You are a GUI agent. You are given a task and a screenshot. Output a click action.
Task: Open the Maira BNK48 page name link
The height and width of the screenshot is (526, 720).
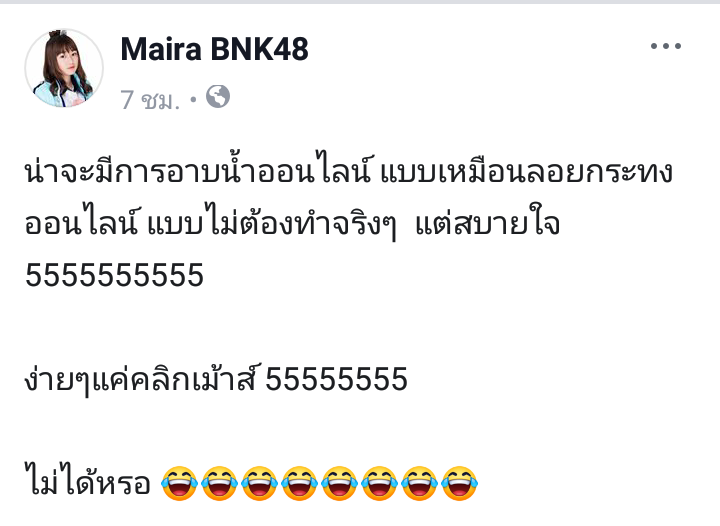[x=214, y=49]
